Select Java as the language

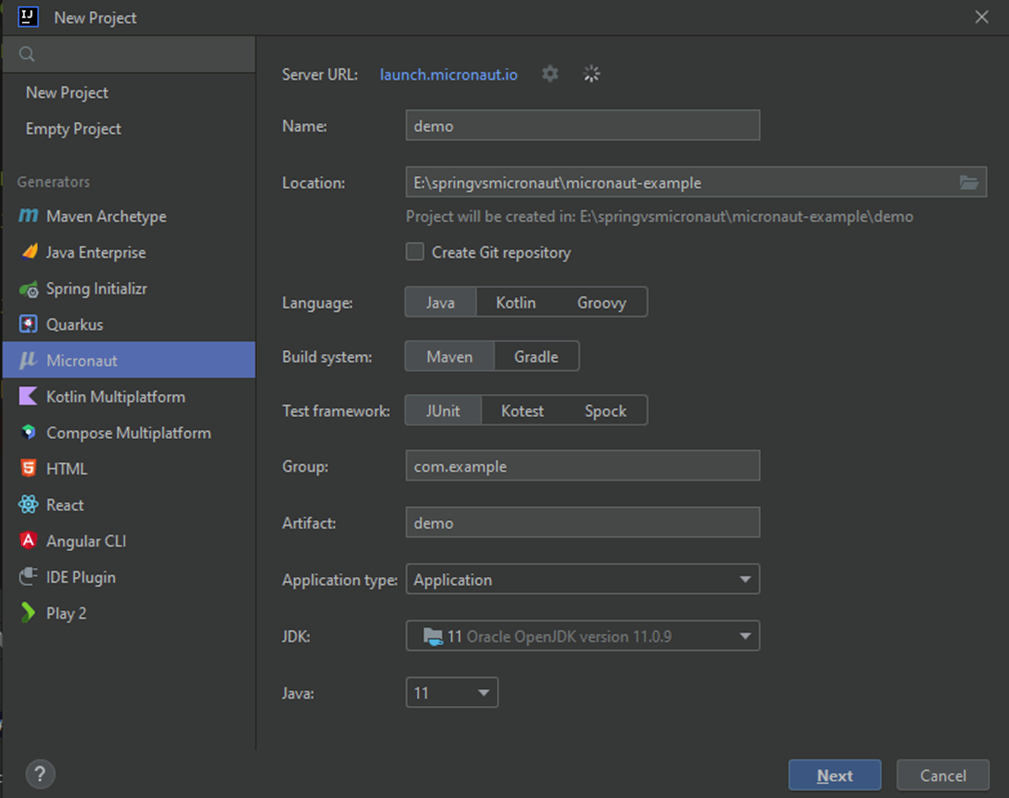point(440,302)
